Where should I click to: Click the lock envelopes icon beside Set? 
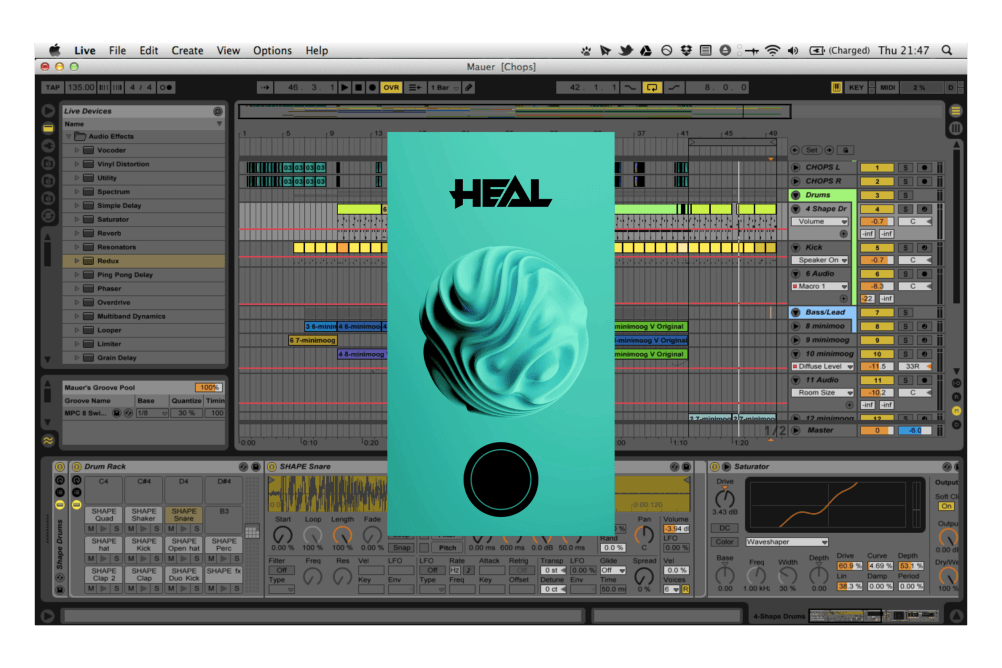(846, 150)
